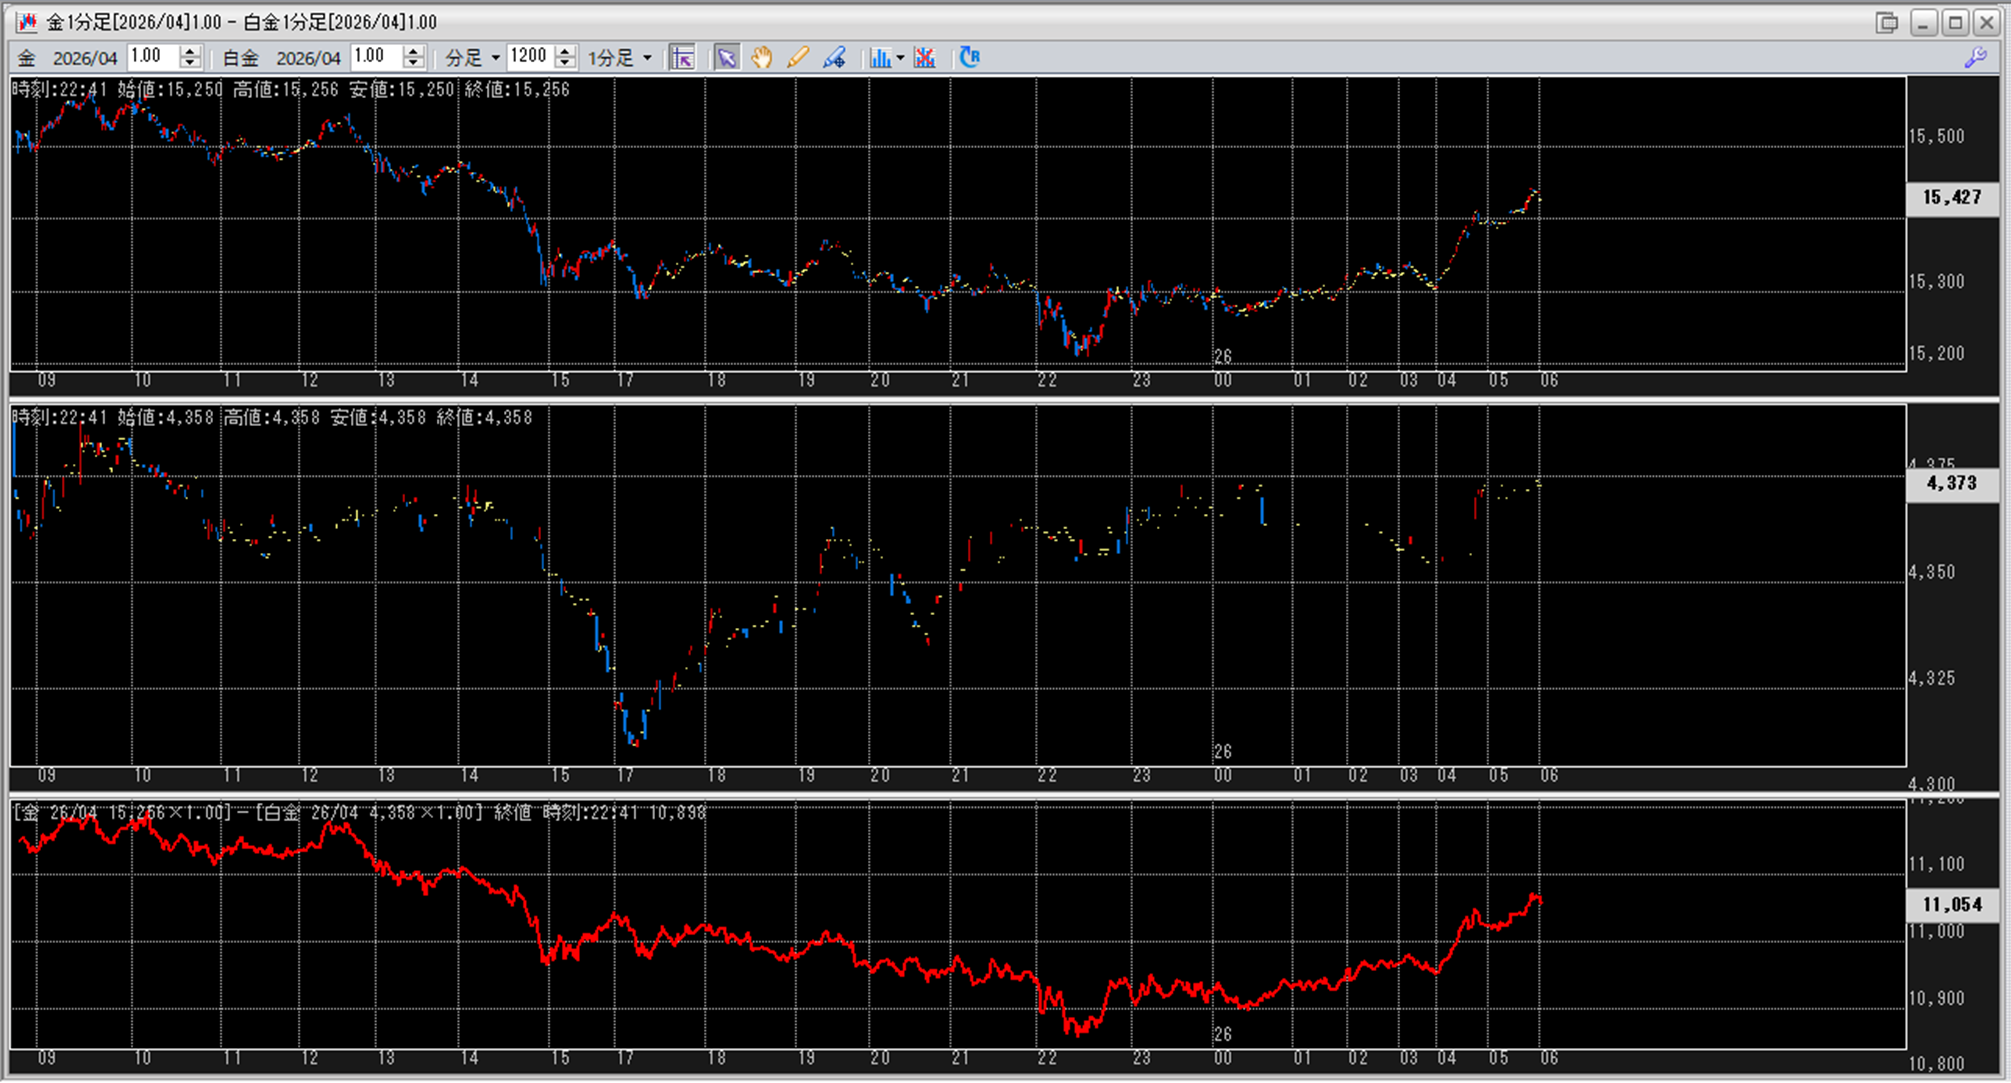The width and height of the screenshot is (2011, 1083).
Task: Click the delete indicators icon
Action: tap(925, 58)
